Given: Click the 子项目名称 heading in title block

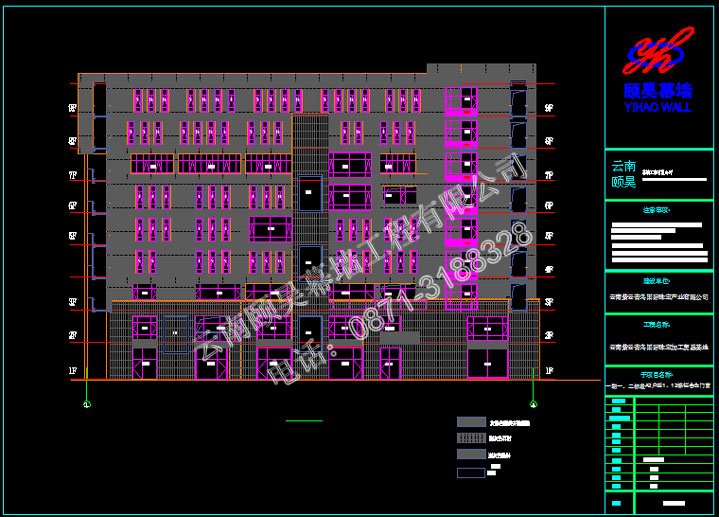Looking at the screenshot, I should pos(660,372).
